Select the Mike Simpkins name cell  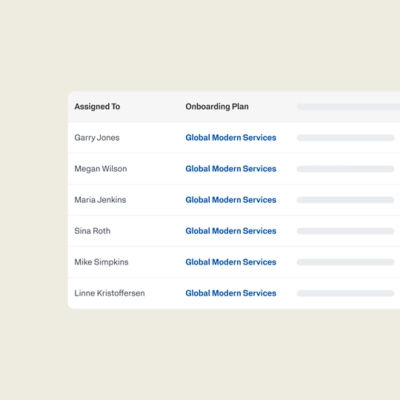(x=101, y=262)
